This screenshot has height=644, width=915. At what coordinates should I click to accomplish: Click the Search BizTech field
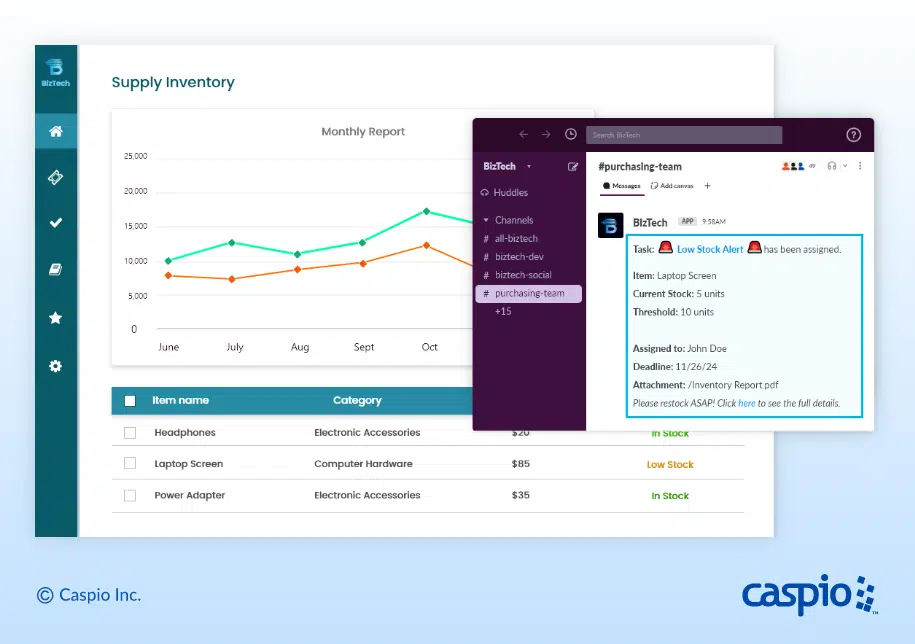click(x=684, y=135)
